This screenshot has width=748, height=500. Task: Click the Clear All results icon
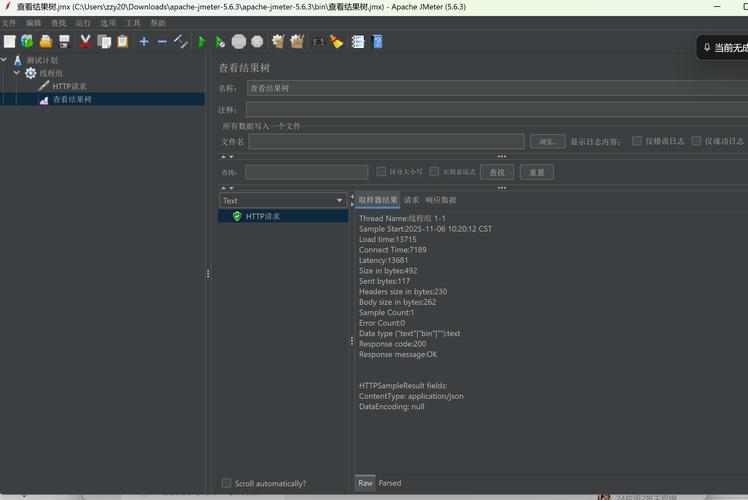297,42
